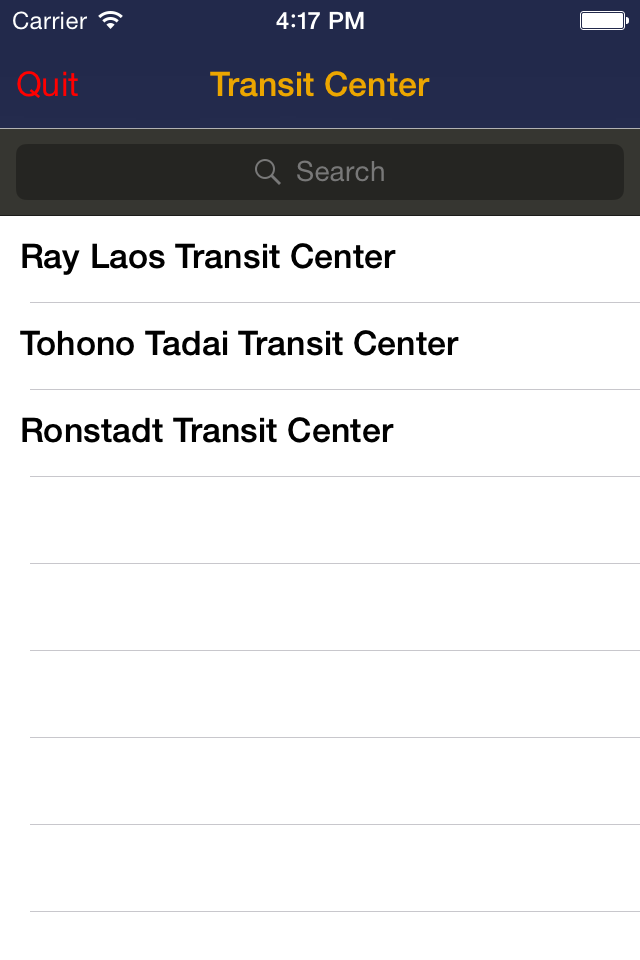Image resolution: width=640 pixels, height=960 pixels.
Task: Tap the search bar placeholder text
Action: pyautogui.click(x=340, y=172)
